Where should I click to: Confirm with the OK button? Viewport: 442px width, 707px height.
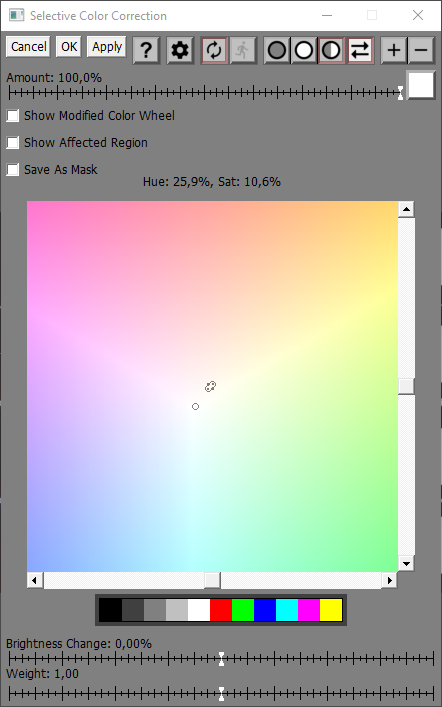[x=69, y=47]
